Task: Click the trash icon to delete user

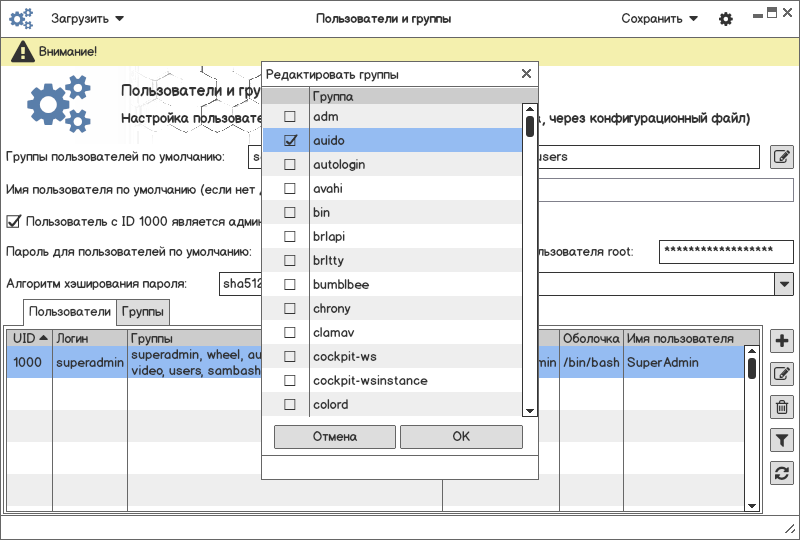Action: [x=782, y=407]
